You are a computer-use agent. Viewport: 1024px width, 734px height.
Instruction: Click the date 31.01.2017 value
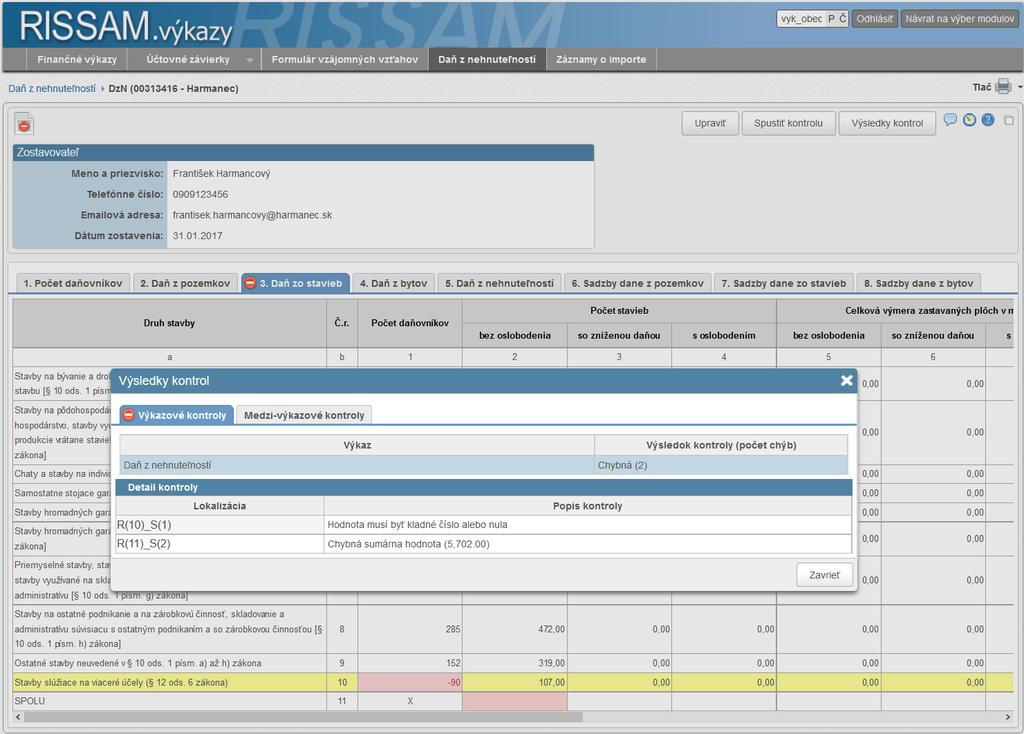pos(197,236)
